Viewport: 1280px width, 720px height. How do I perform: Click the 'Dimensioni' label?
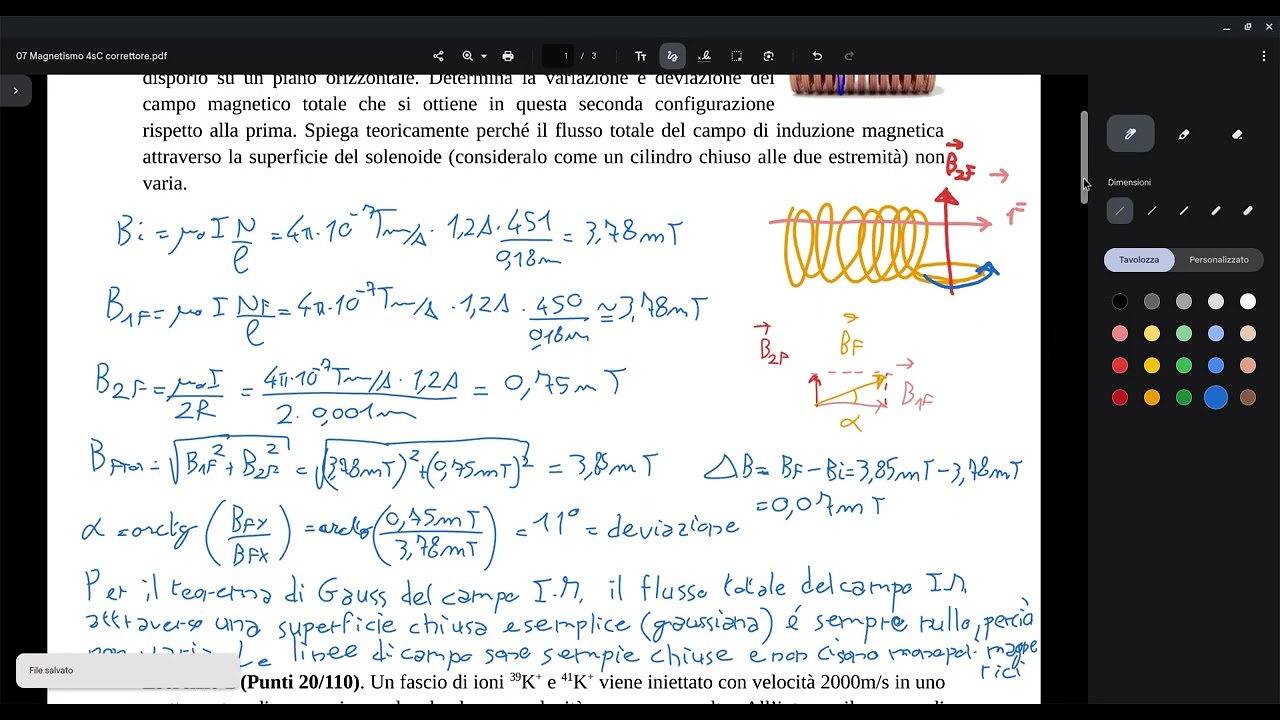[x=1129, y=183]
